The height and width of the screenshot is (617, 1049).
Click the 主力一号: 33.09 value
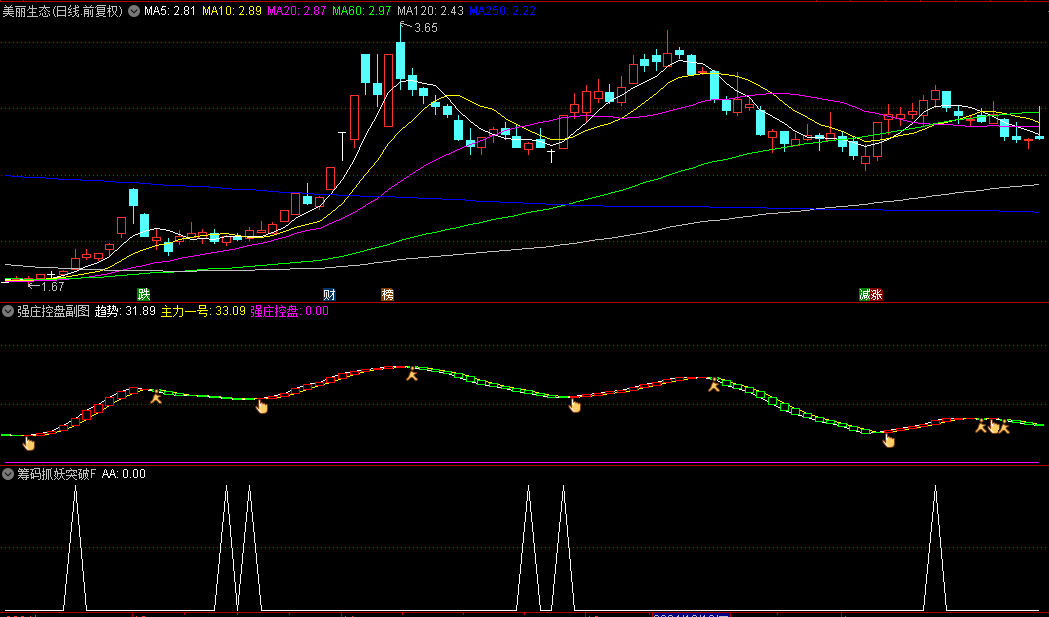click(203, 311)
